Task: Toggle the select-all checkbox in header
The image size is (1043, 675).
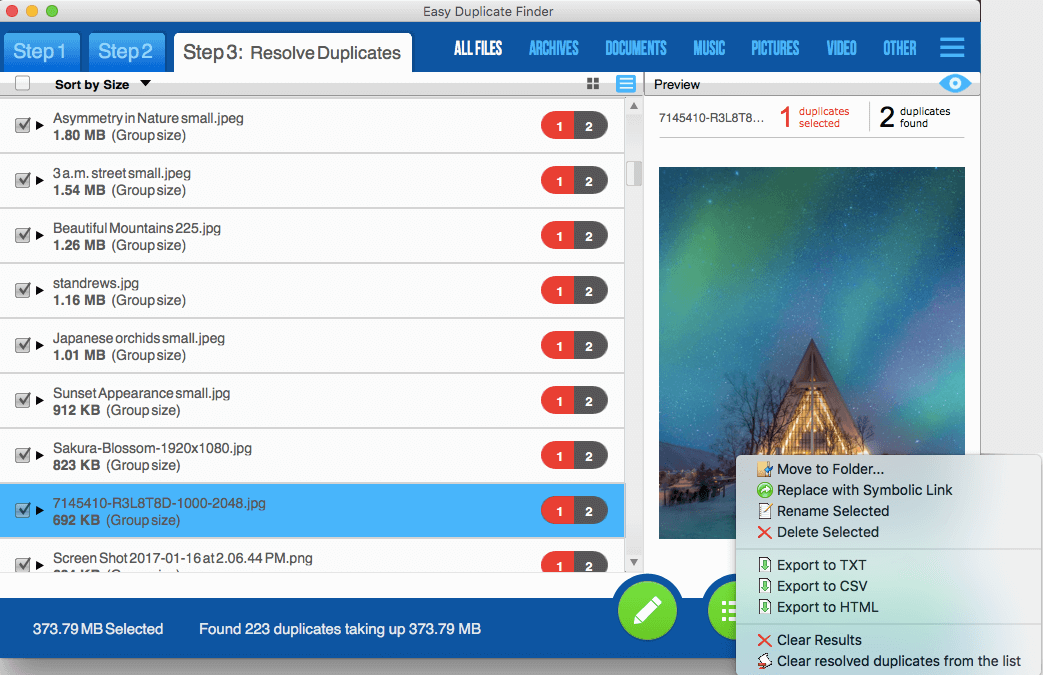Action: coord(23,83)
